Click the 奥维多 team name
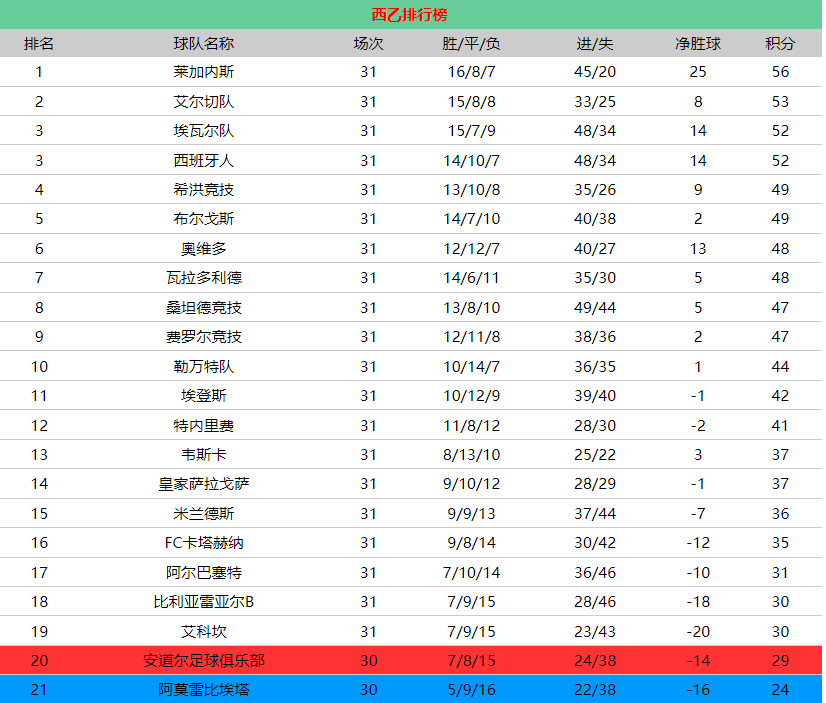Viewport: 826px width, 703px height. point(203,249)
